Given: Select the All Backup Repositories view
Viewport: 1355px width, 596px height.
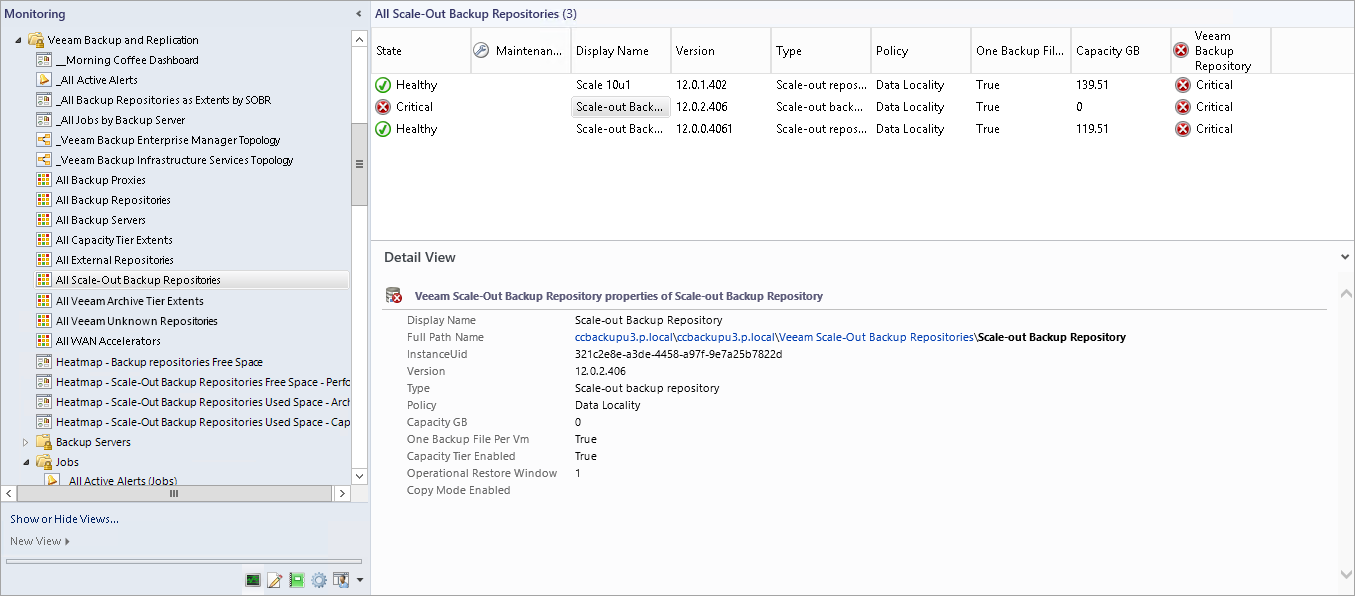Looking at the screenshot, I should [x=113, y=200].
